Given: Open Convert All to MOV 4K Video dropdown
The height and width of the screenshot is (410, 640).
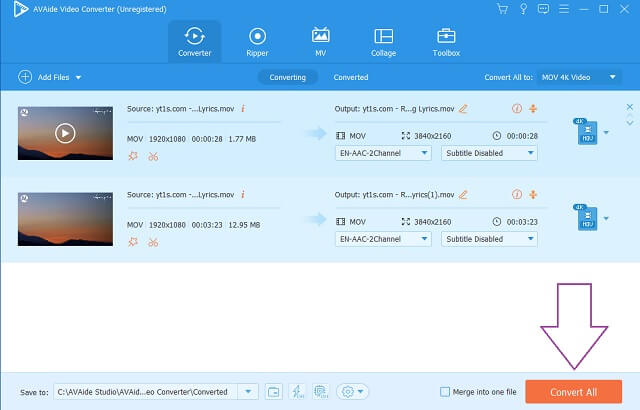Looking at the screenshot, I should pos(578,77).
